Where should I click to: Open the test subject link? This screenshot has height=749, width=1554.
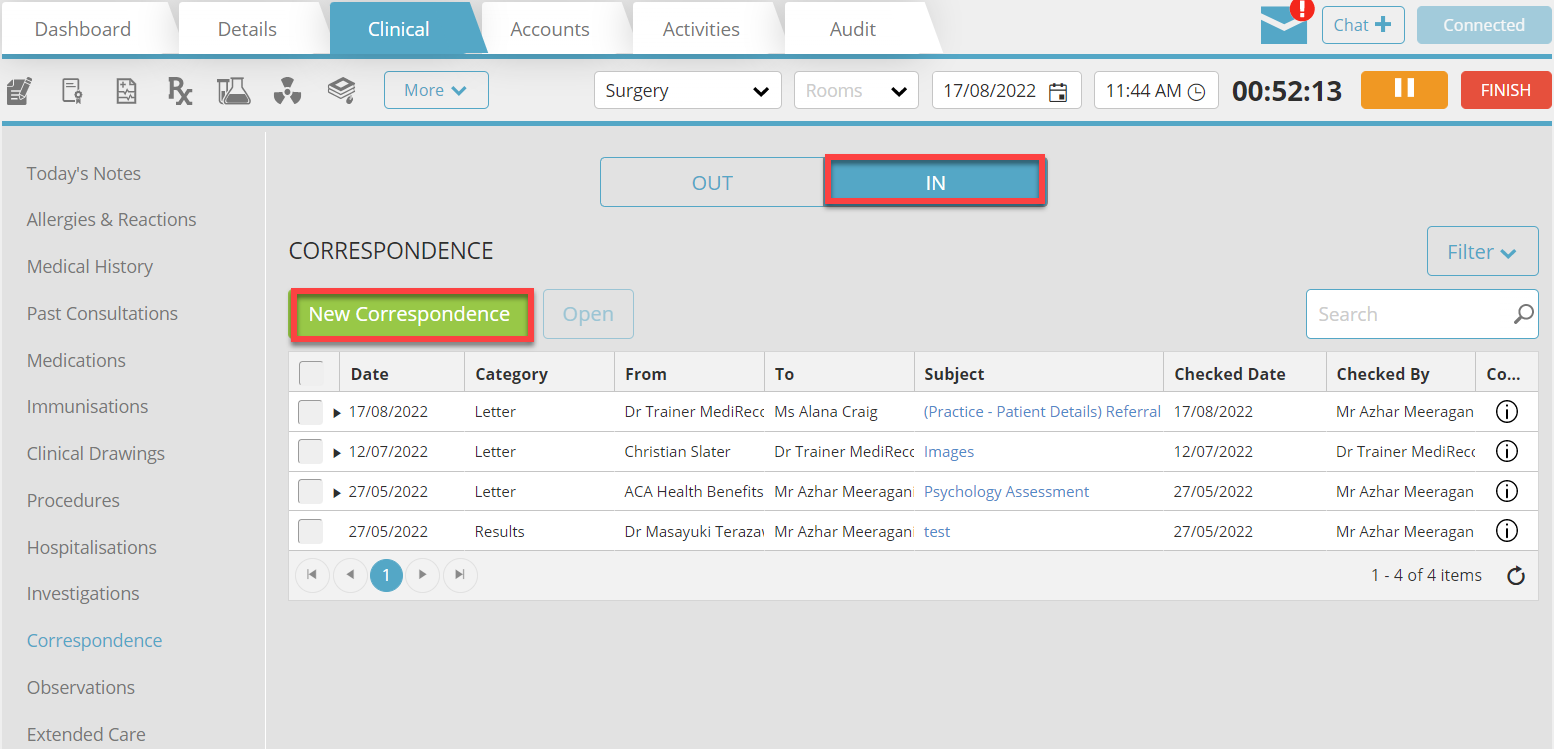(937, 531)
